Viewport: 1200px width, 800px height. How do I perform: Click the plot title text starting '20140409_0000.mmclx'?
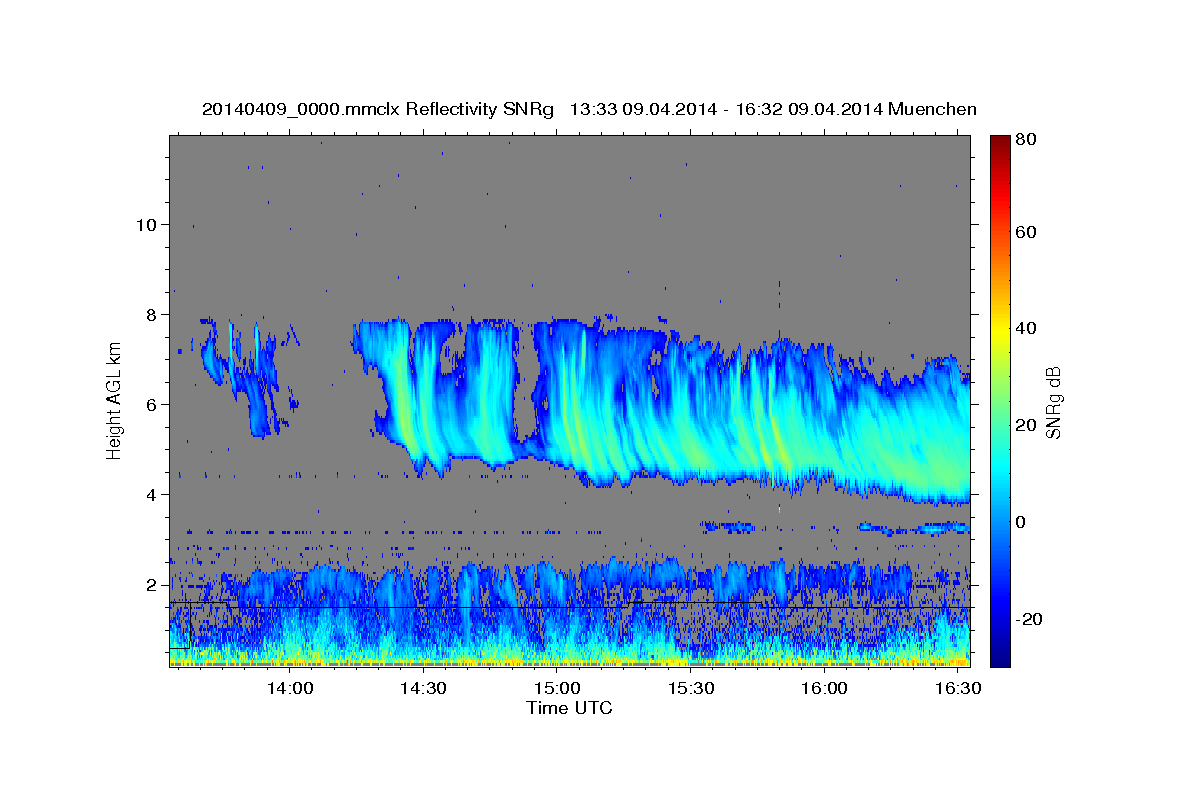pyautogui.click(x=589, y=109)
